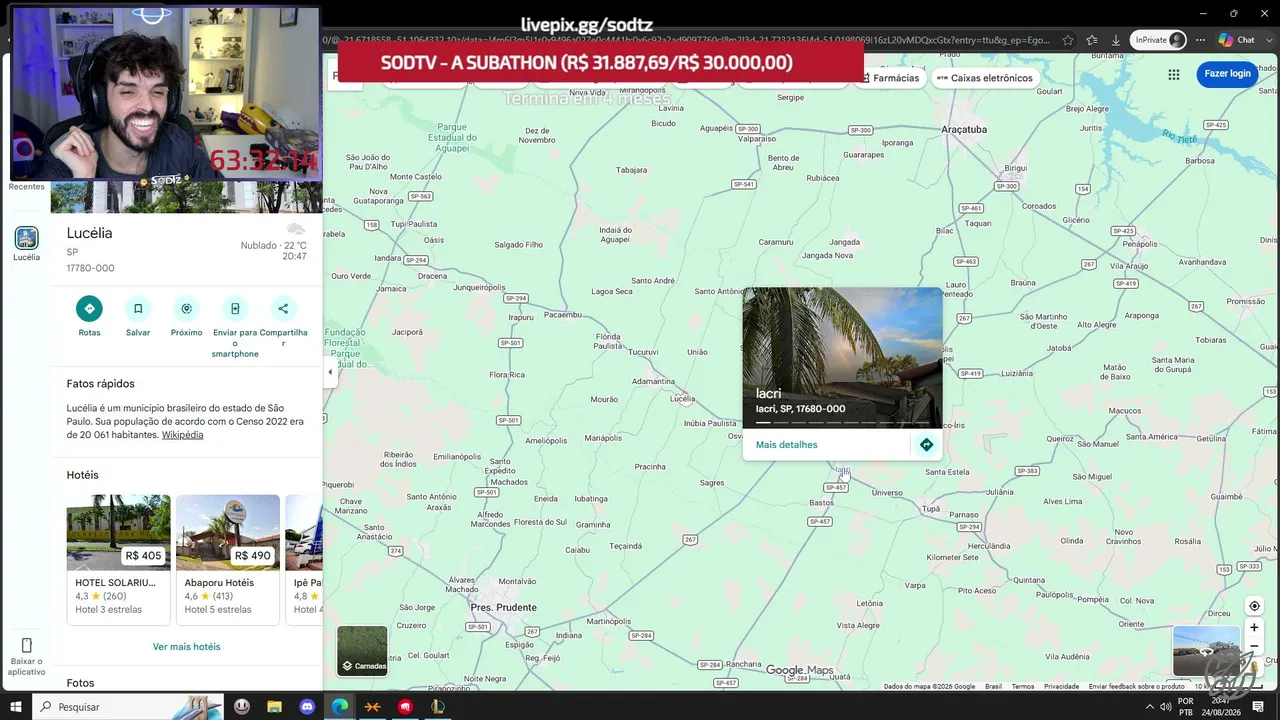This screenshot has width=1280, height=720.
Task: Open the Windows Start menu
Action: pos(16,707)
